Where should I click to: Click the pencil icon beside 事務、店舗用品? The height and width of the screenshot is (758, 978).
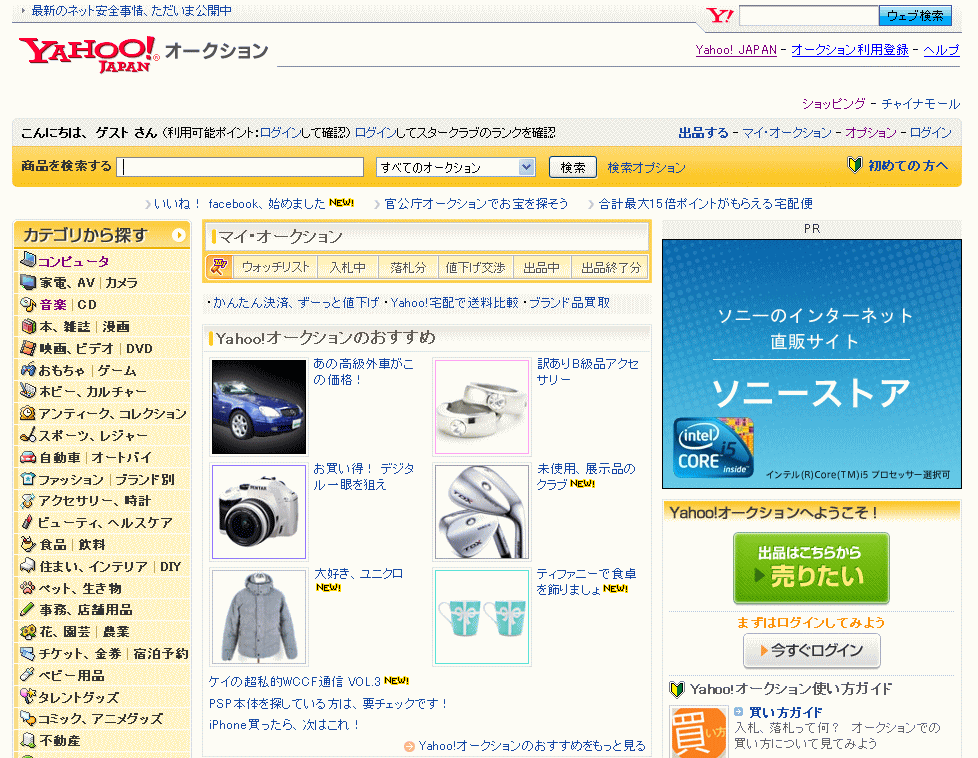[27, 610]
